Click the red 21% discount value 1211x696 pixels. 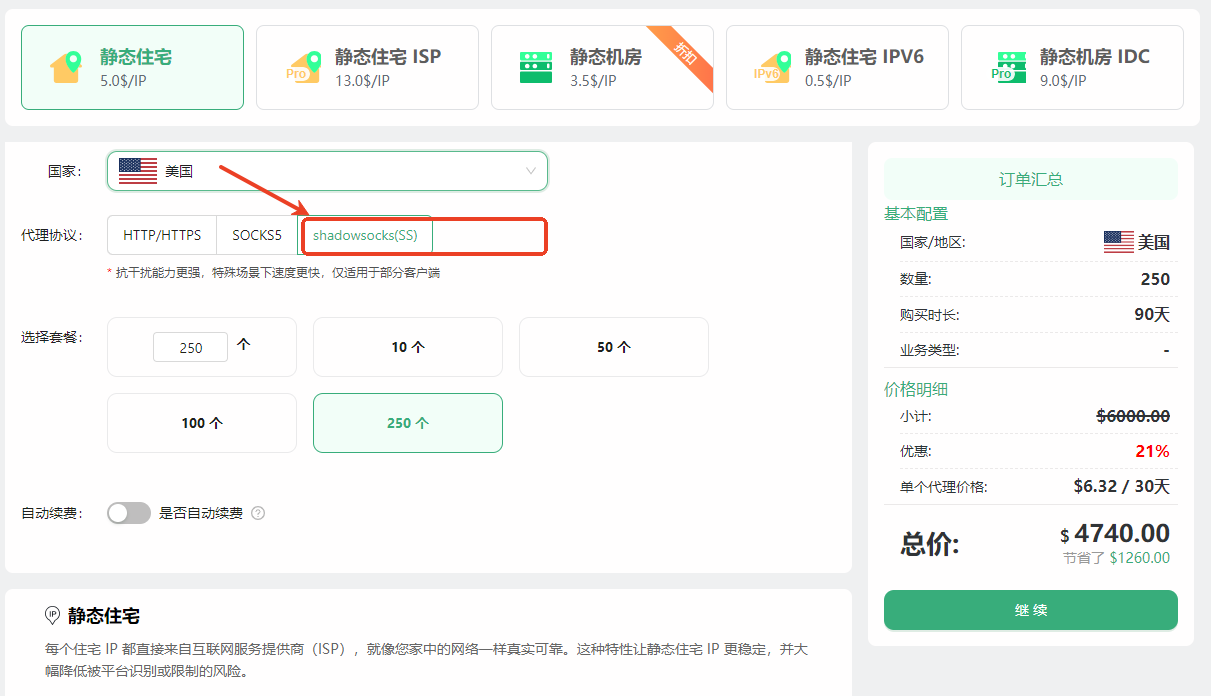click(x=1152, y=451)
